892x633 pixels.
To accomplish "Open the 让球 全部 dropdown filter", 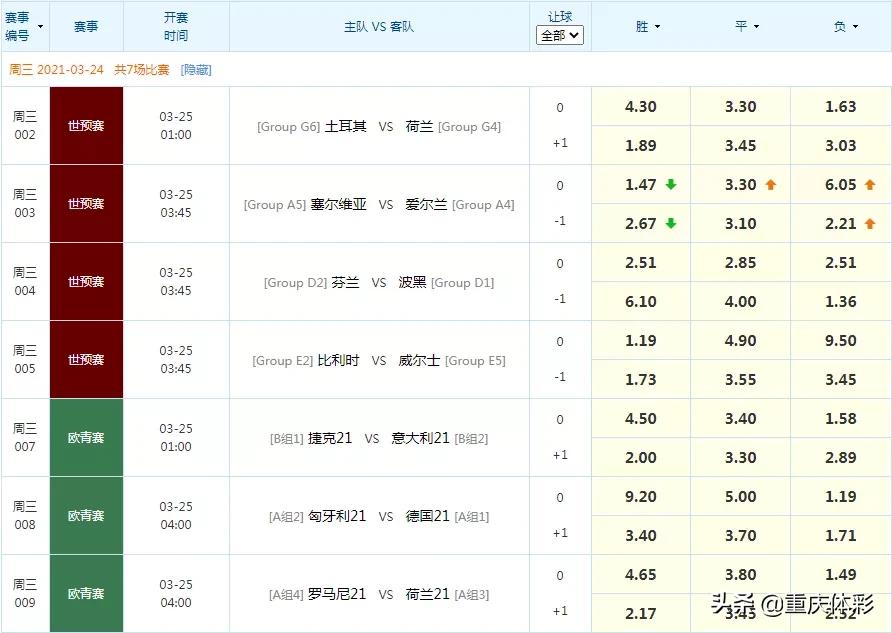I will tap(560, 36).
